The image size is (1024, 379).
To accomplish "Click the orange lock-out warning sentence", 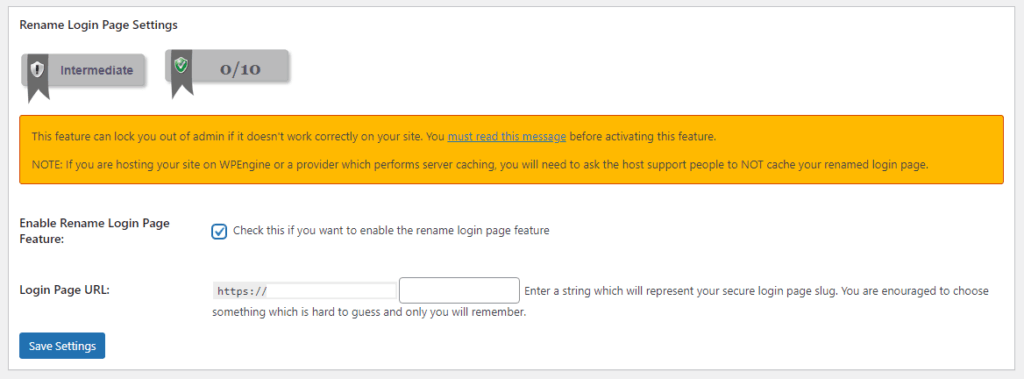I will [x=374, y=137].
